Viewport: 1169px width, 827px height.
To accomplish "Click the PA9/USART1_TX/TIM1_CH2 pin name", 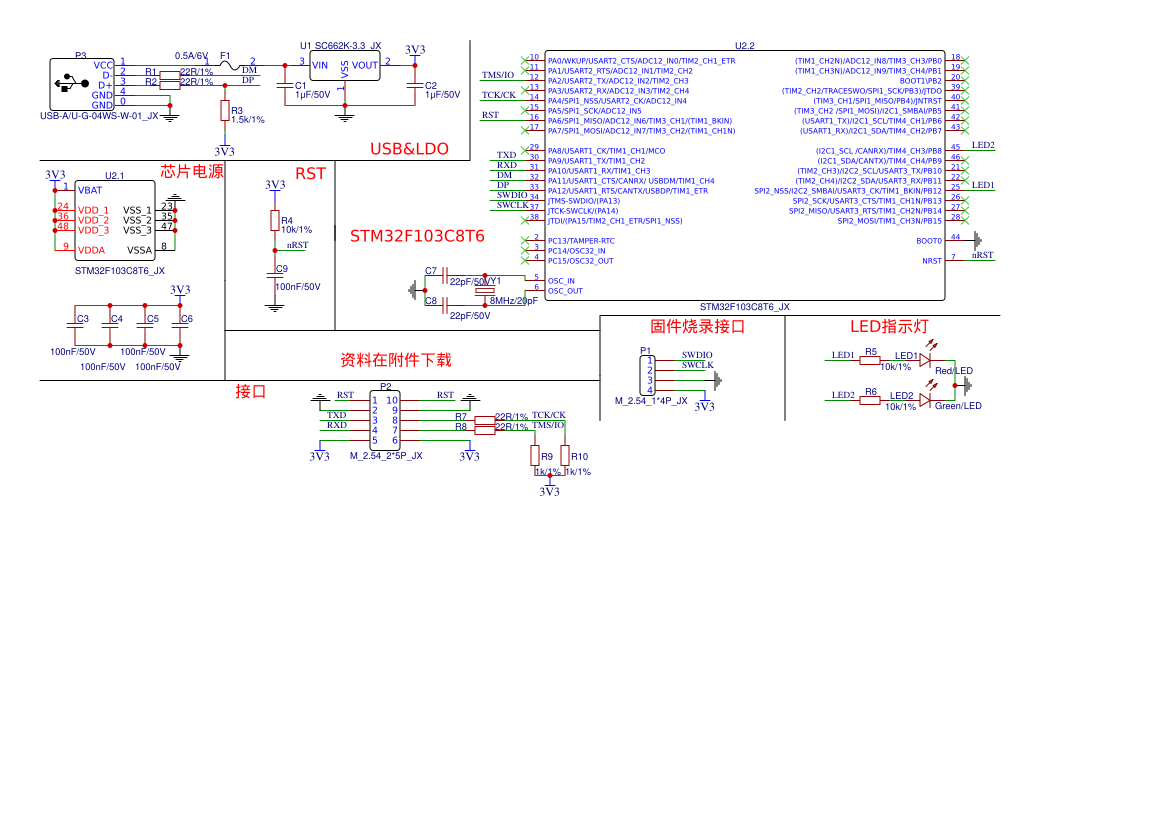I will point(596,160).
